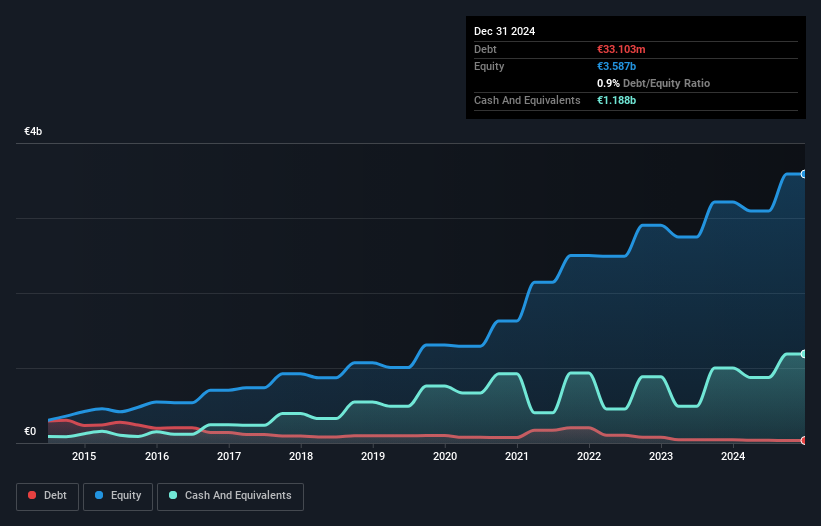
Task: Click the blue Equity end-point marker
Action: point(804,174)
